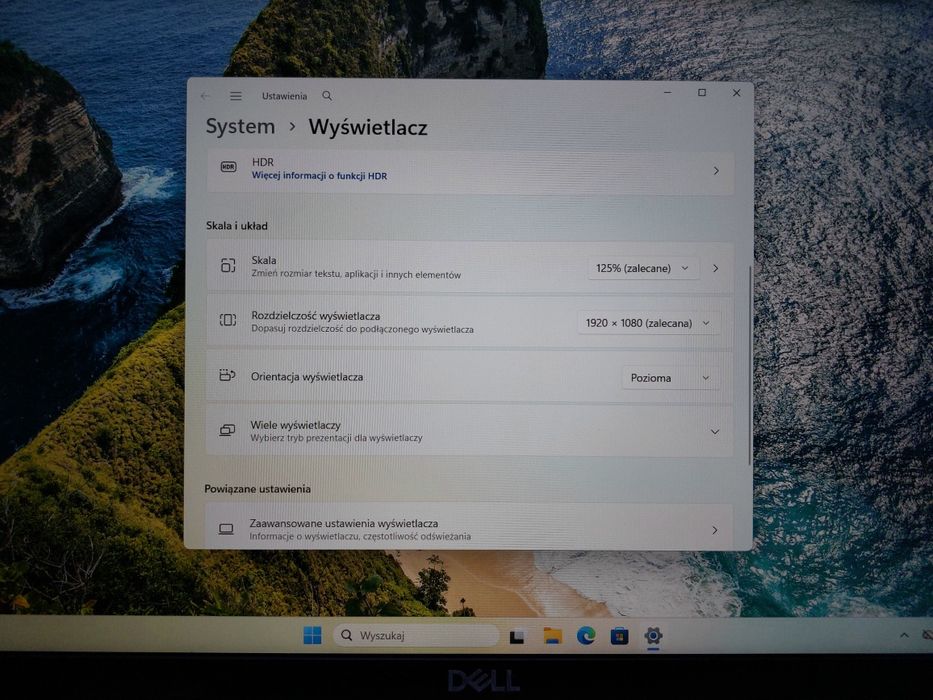This screenshot has width=933, height=700.
Task: Click the Zaawansowane ustawienia wyświetlacza label
Action: 344,523
